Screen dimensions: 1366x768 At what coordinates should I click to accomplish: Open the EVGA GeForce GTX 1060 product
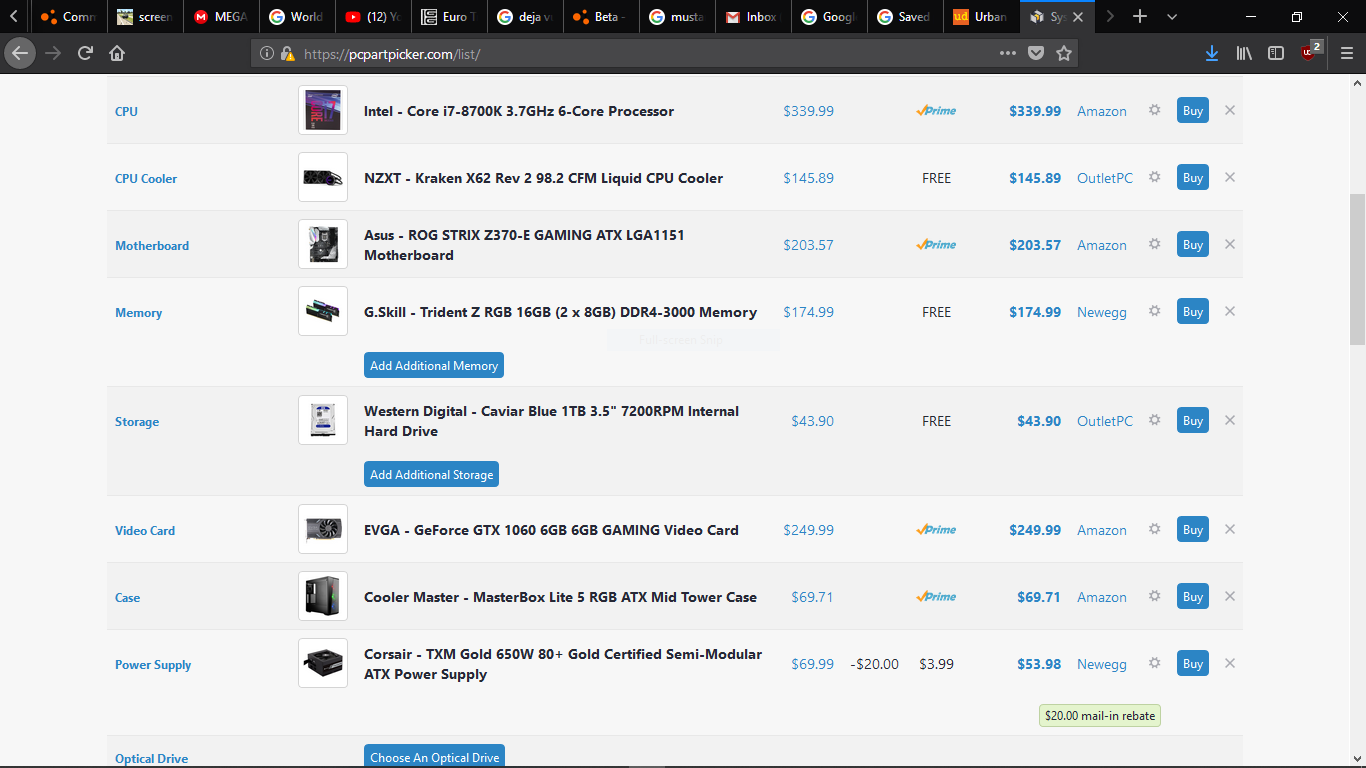point(551,530)
